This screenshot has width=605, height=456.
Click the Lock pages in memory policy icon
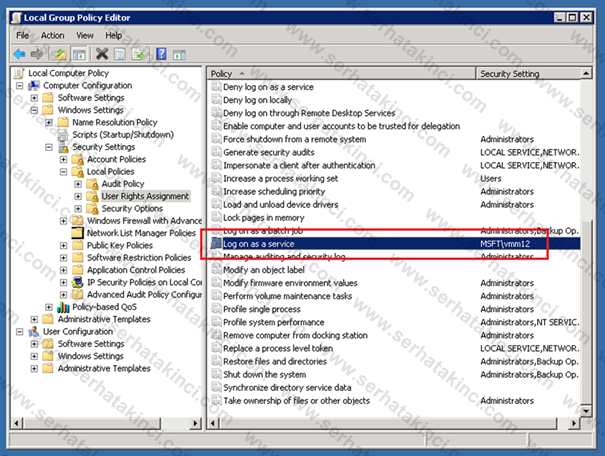point(216,218)
